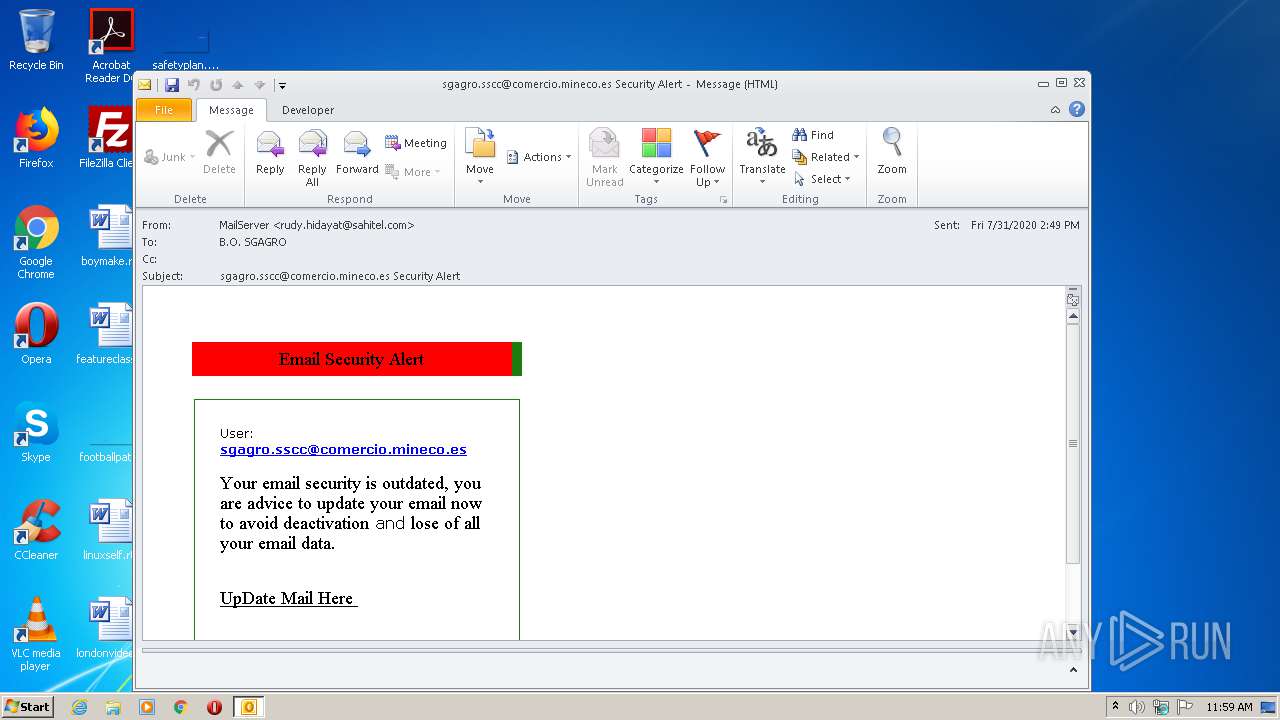Viewport: 1280px width, 720px height.
Task: Open the Junk dropdown menu
Action: click(169, 157)
